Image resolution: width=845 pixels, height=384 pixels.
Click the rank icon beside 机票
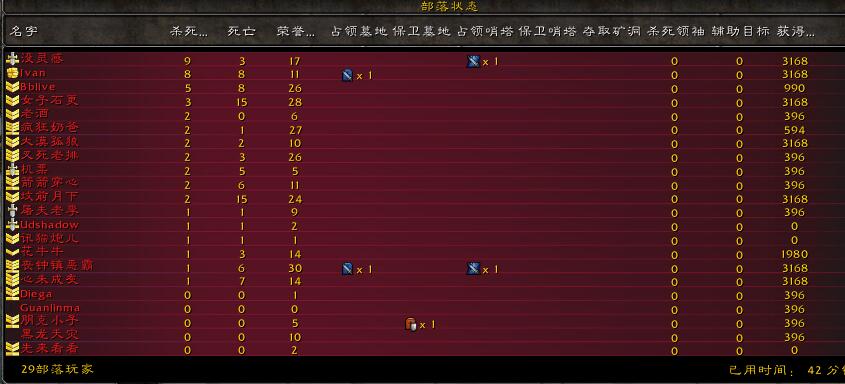tap(12, 170)
